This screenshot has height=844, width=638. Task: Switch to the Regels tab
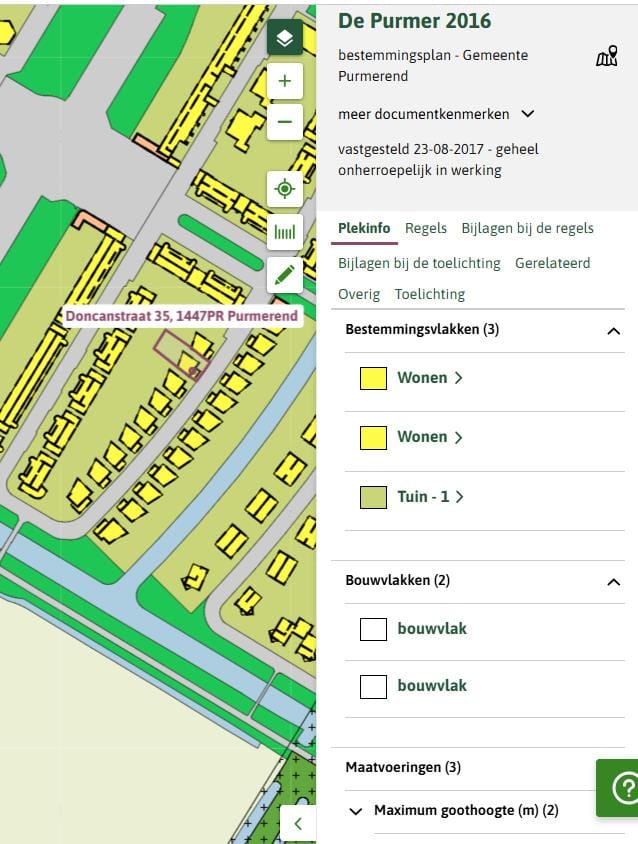coord(426,228)
